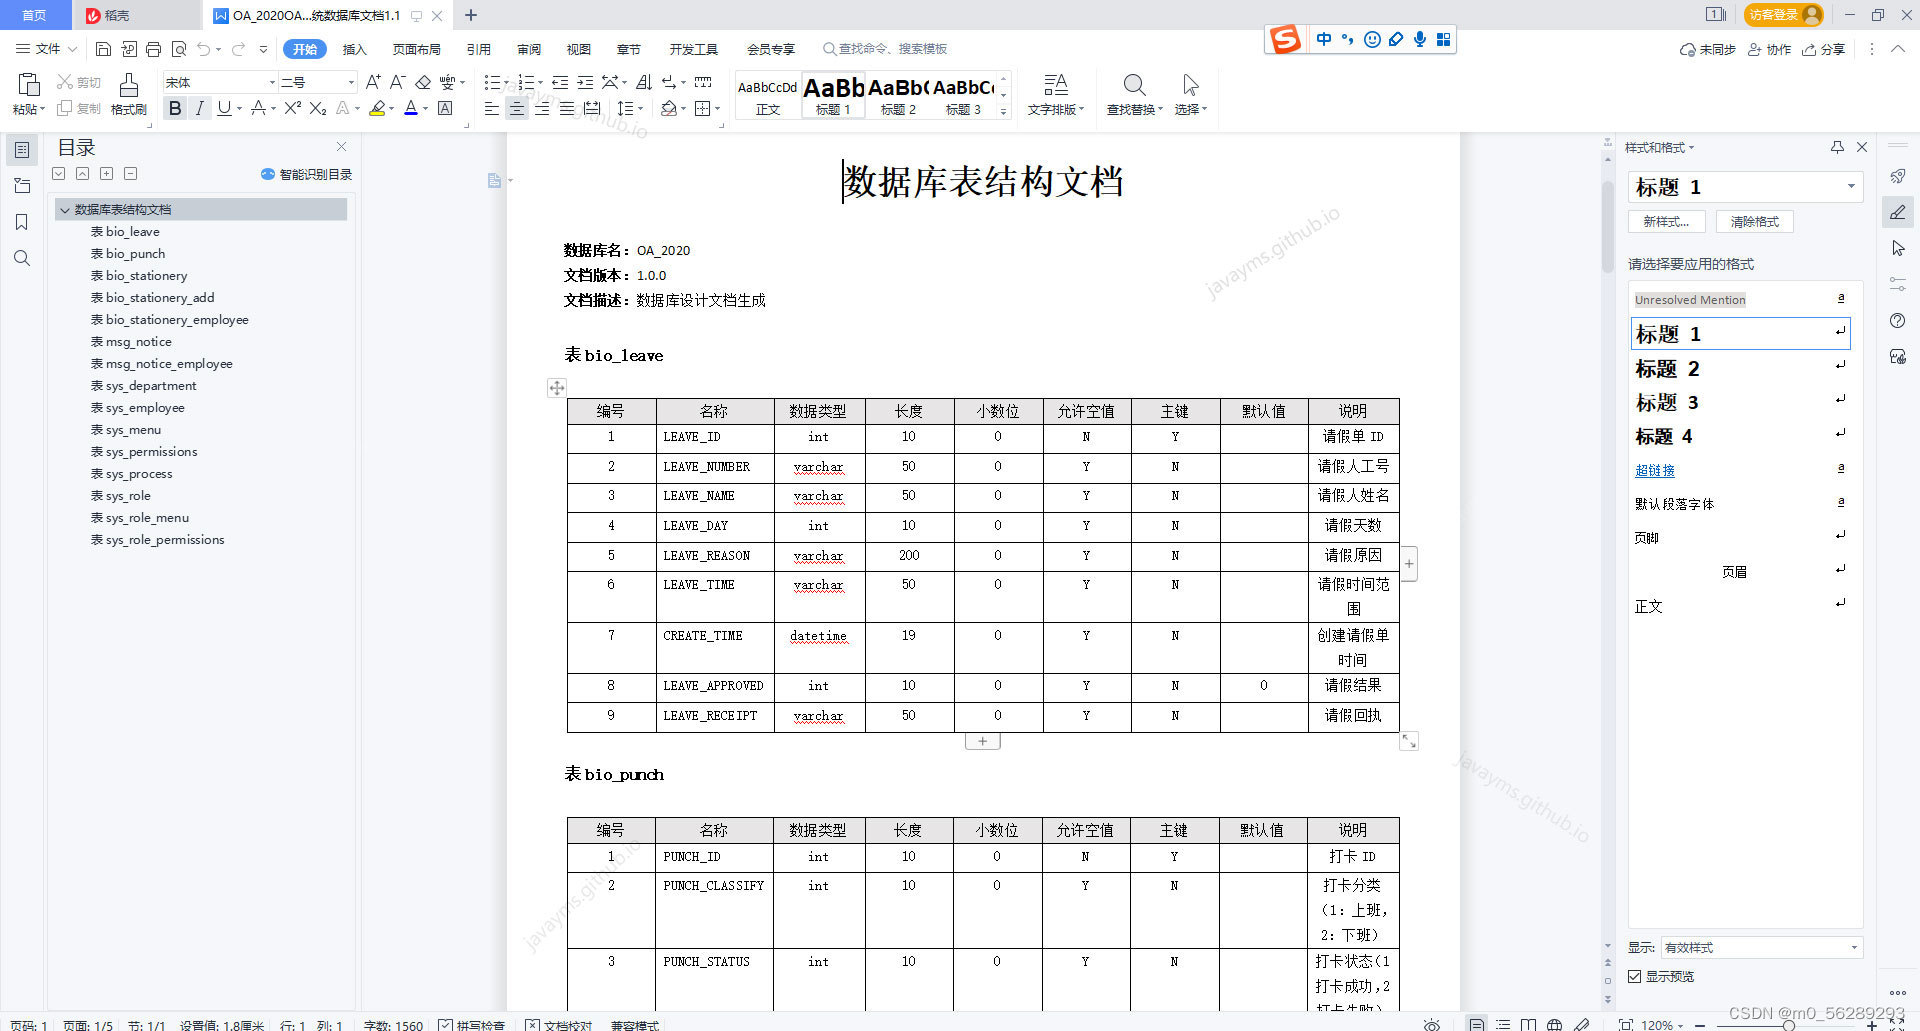1920x1031 pixels.
Task: Switch to page layout view in status bar
Action: pyautogui.click(x=1477, y=1025)
